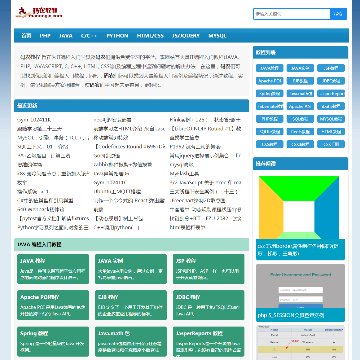Open the HTML/CSS navigation menu item
The image size is (360, 360).
(150, 36)
